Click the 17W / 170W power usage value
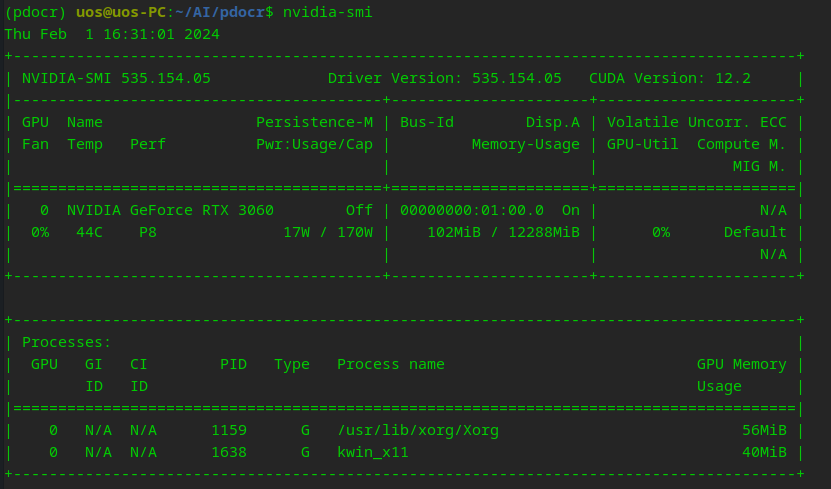Image resolution: width=831 pixels, height=489 pixels. click(328, 232)
